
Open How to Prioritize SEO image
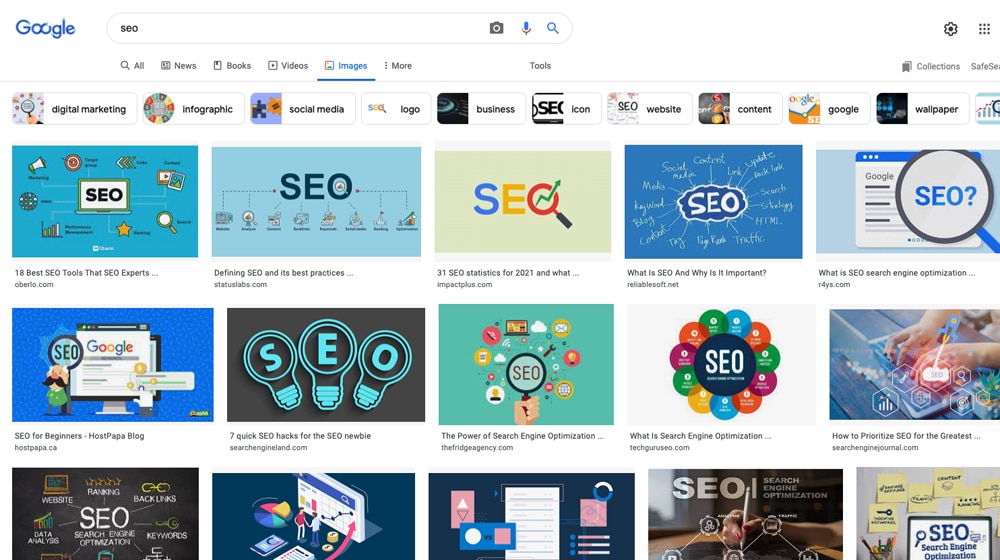[x=915, y=364]
